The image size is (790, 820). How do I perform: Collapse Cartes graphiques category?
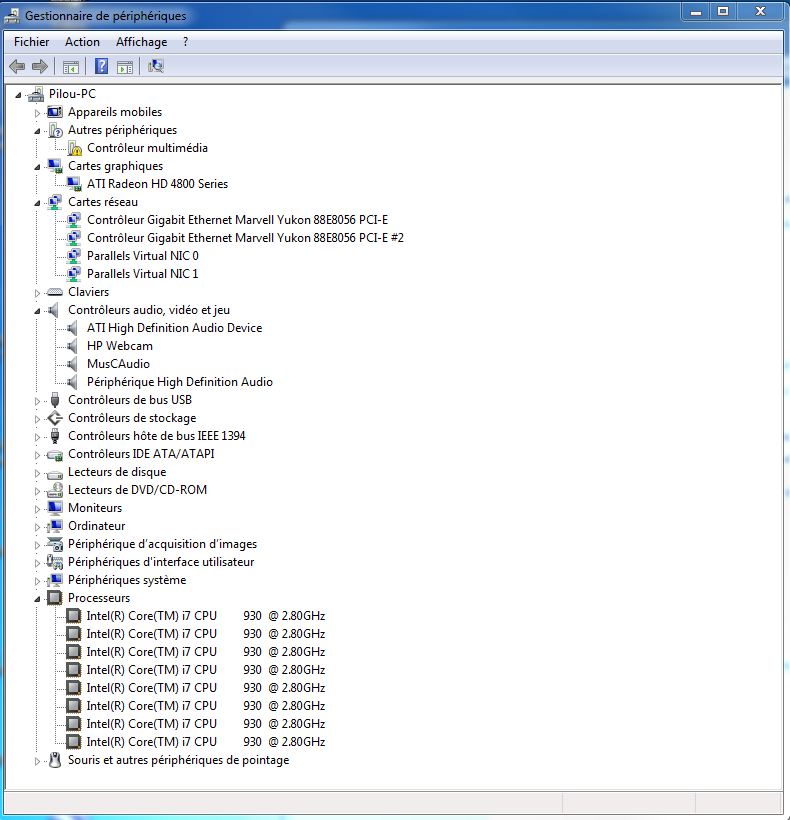37,167
